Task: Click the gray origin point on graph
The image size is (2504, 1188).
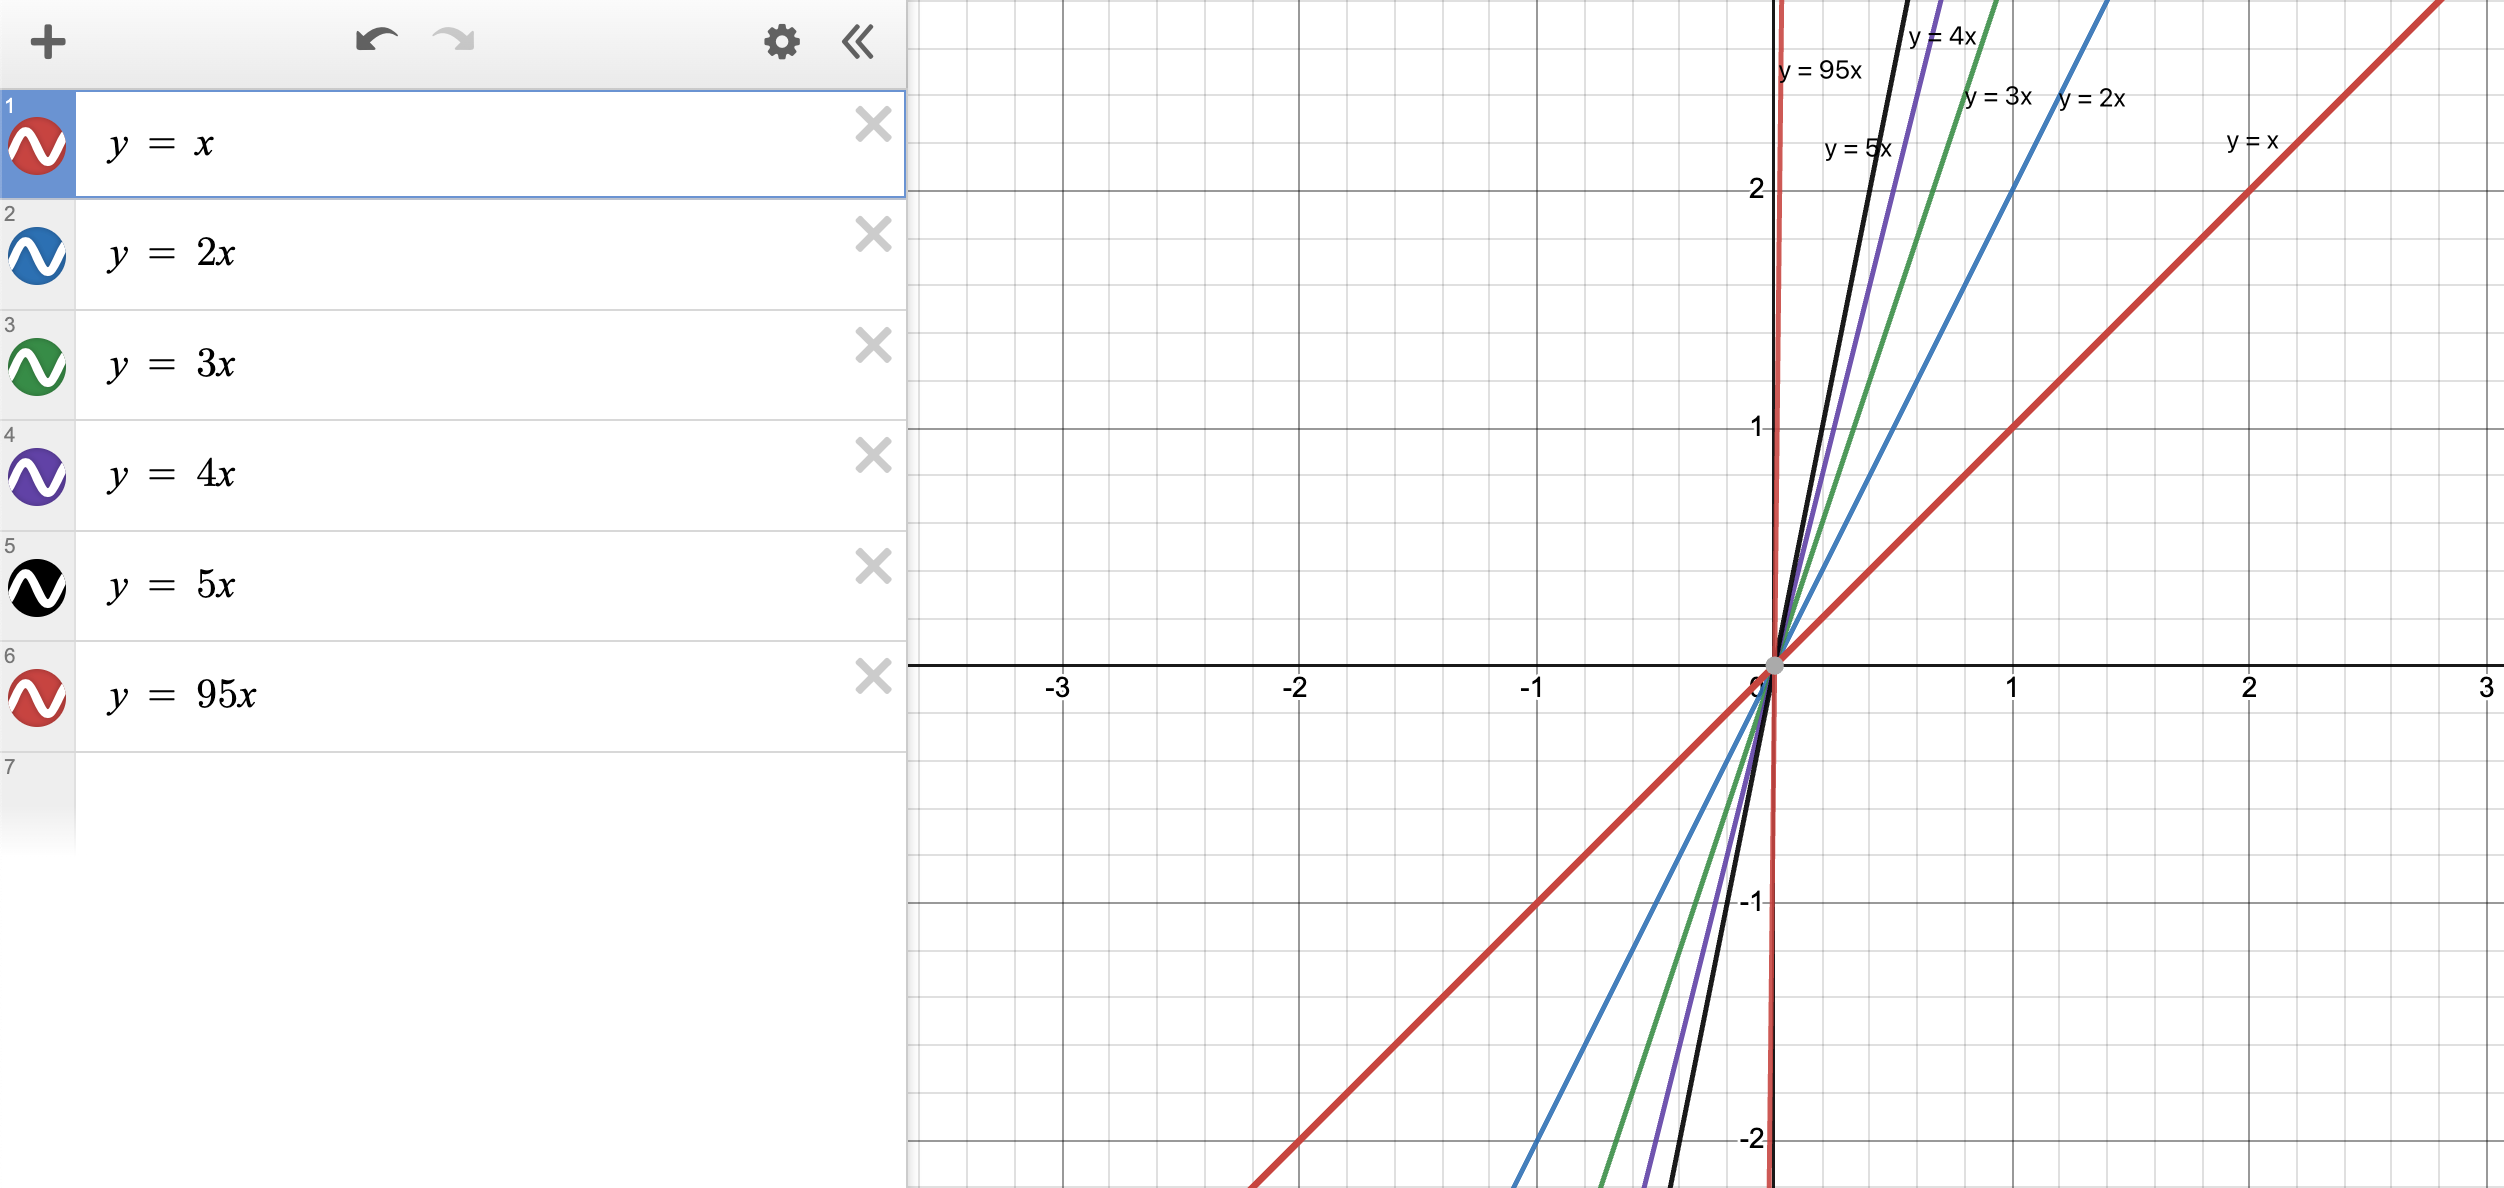Action: coord(1774,666)
